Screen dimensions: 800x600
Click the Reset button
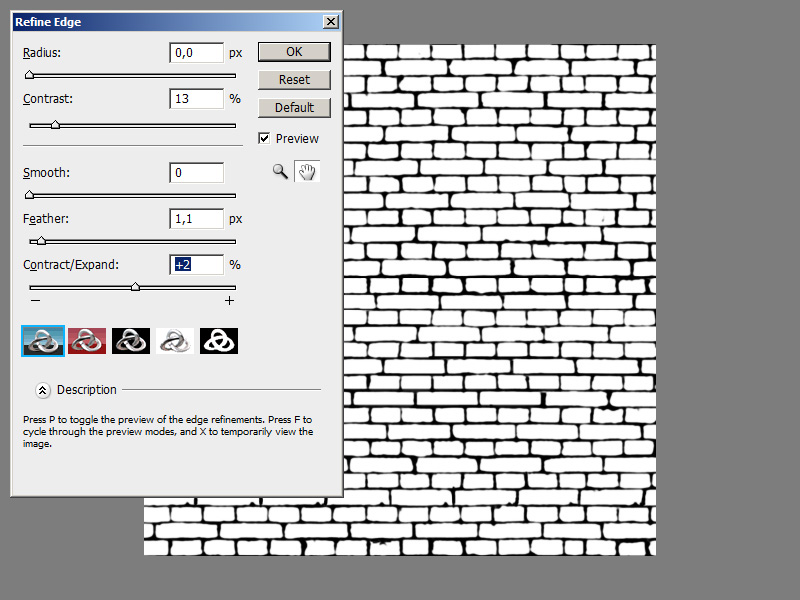point(294,80)
